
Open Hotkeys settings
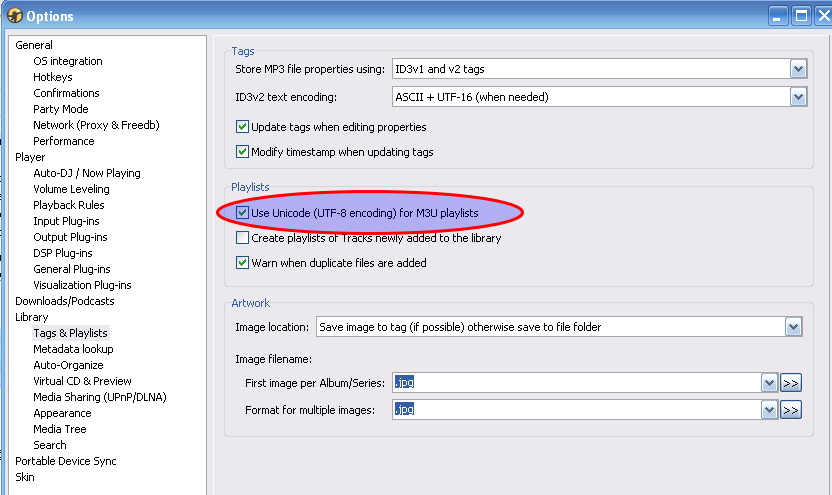[53, 77]
